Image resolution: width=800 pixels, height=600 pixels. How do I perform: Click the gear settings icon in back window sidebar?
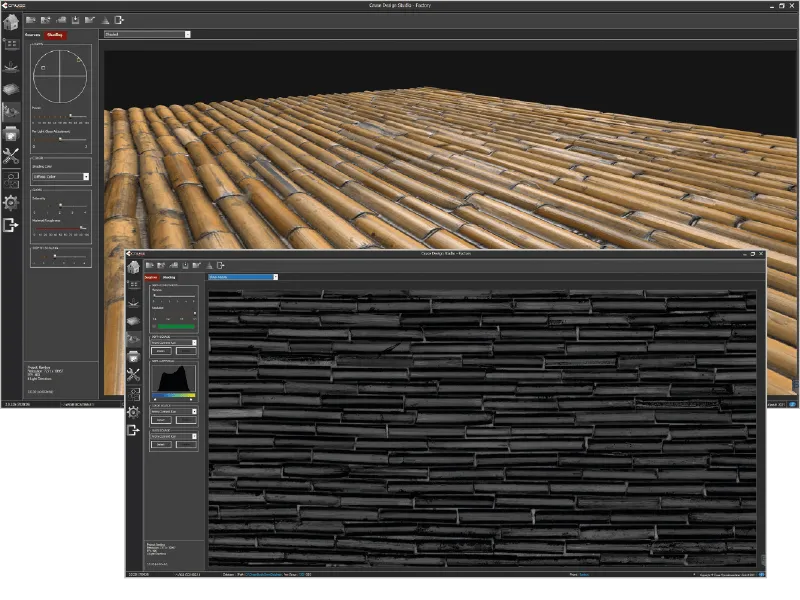point(11,202)
